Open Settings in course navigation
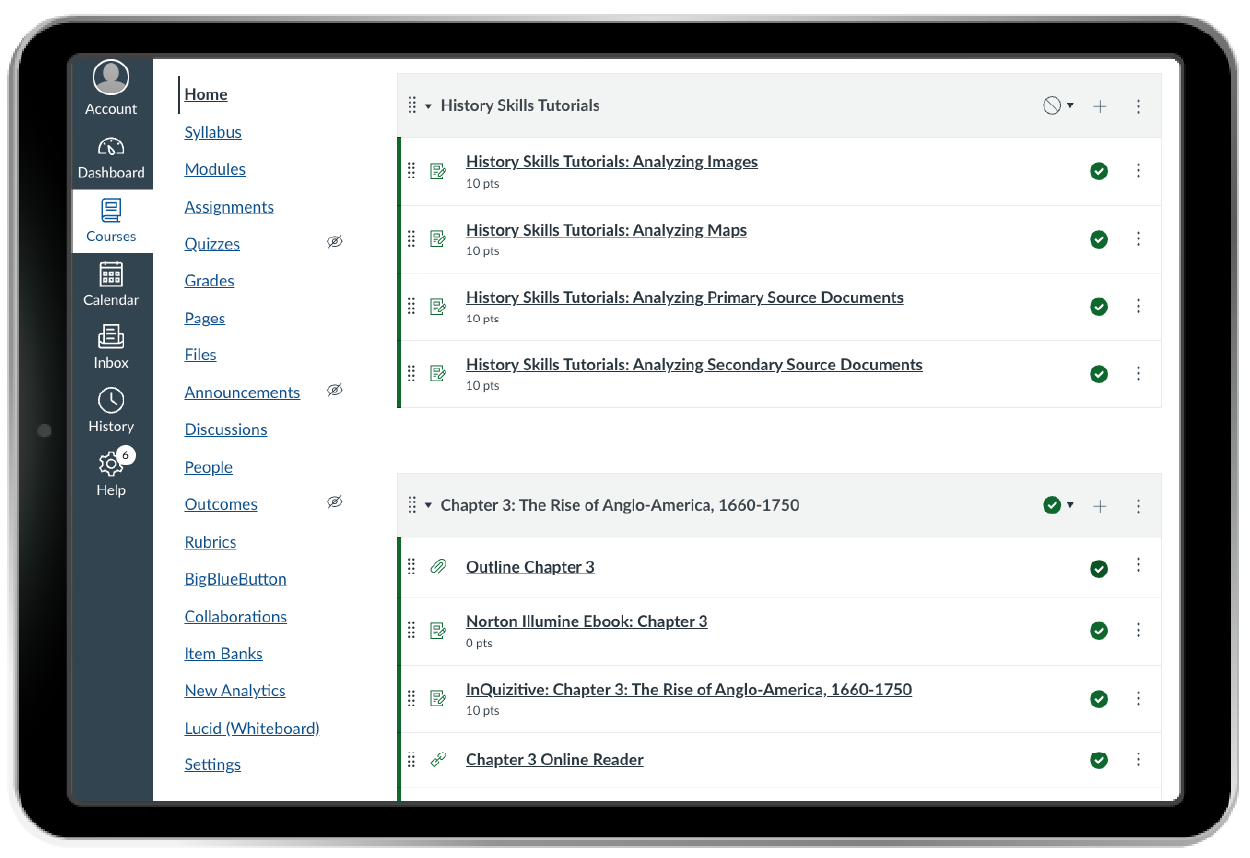Viewport: 1250px width, 858px height. click(x=212, y=765)
